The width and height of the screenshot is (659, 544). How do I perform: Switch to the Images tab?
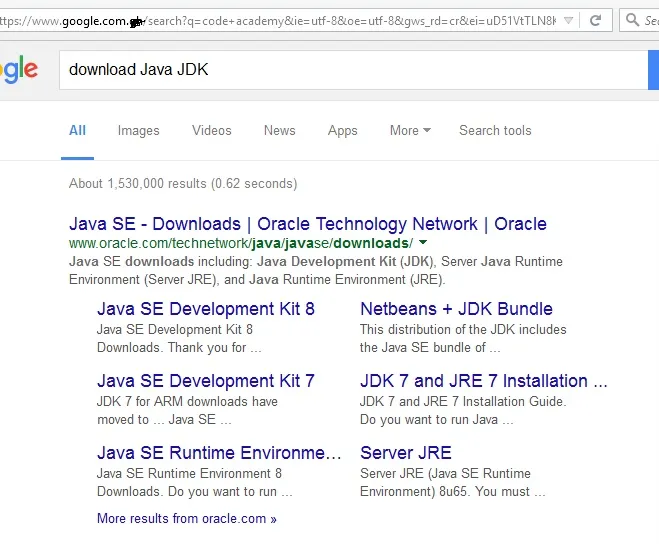(x=139, y=131)
